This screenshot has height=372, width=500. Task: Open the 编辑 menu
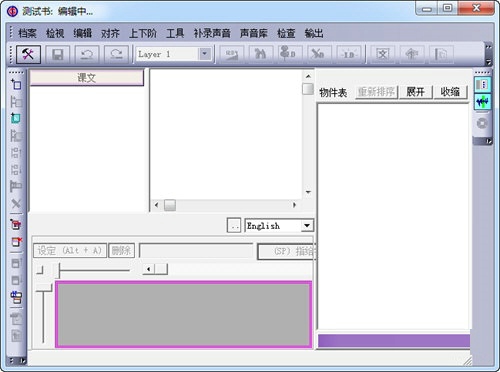point(83,33)
